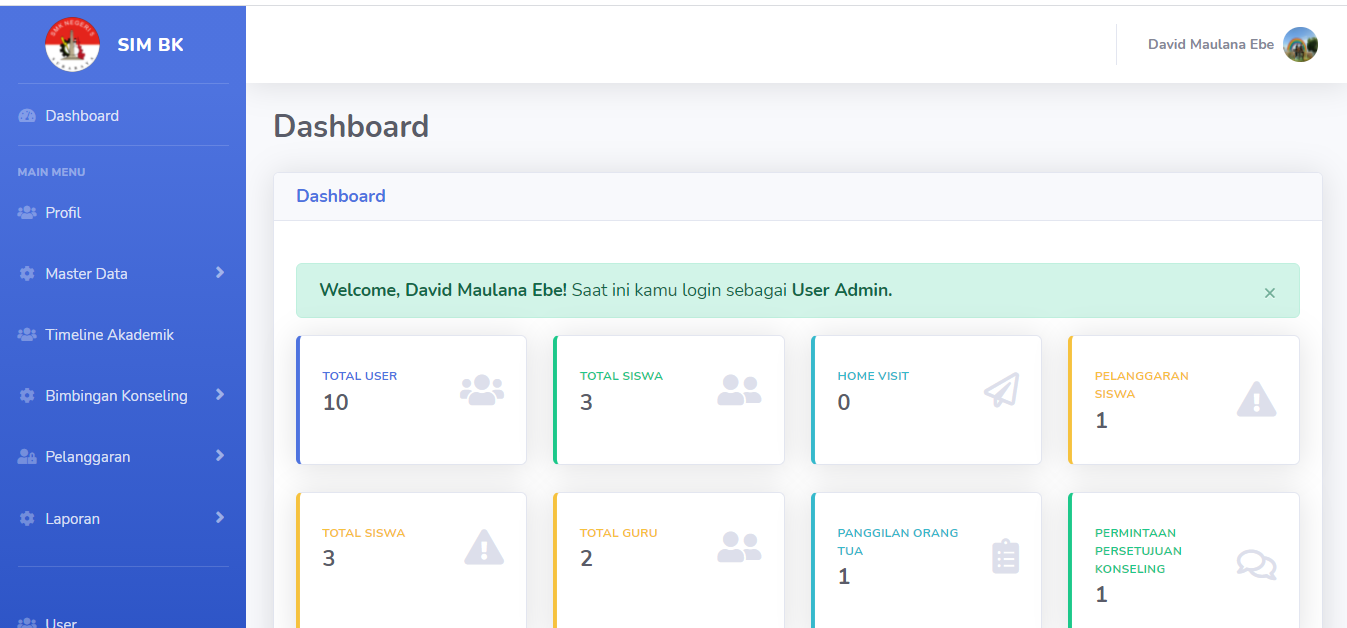Click the Home Visit paper plane icon
Viewport: 1347px width, 628px height.
click(x=1001, y=390)
